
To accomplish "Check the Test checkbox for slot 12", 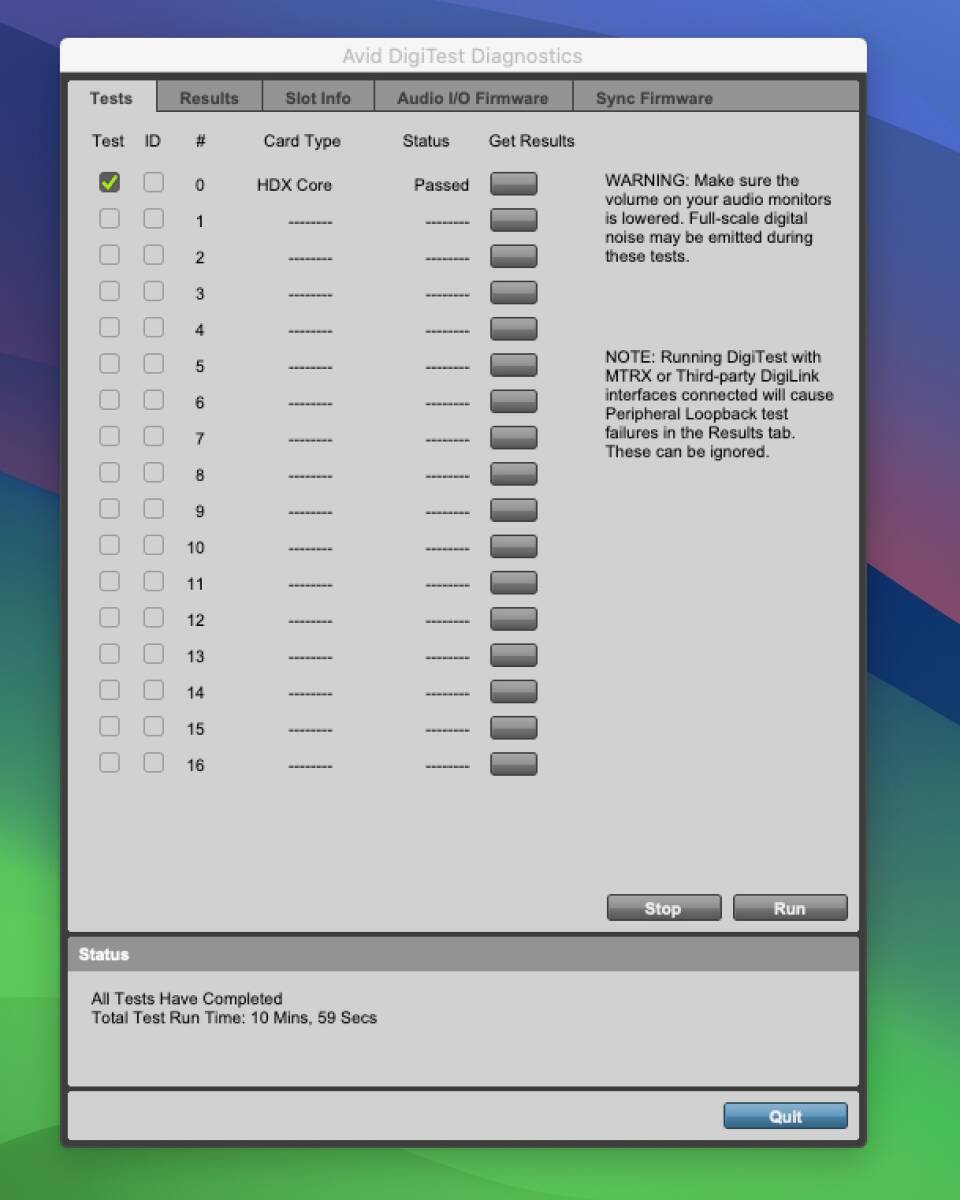I will (x=110, y=618).
